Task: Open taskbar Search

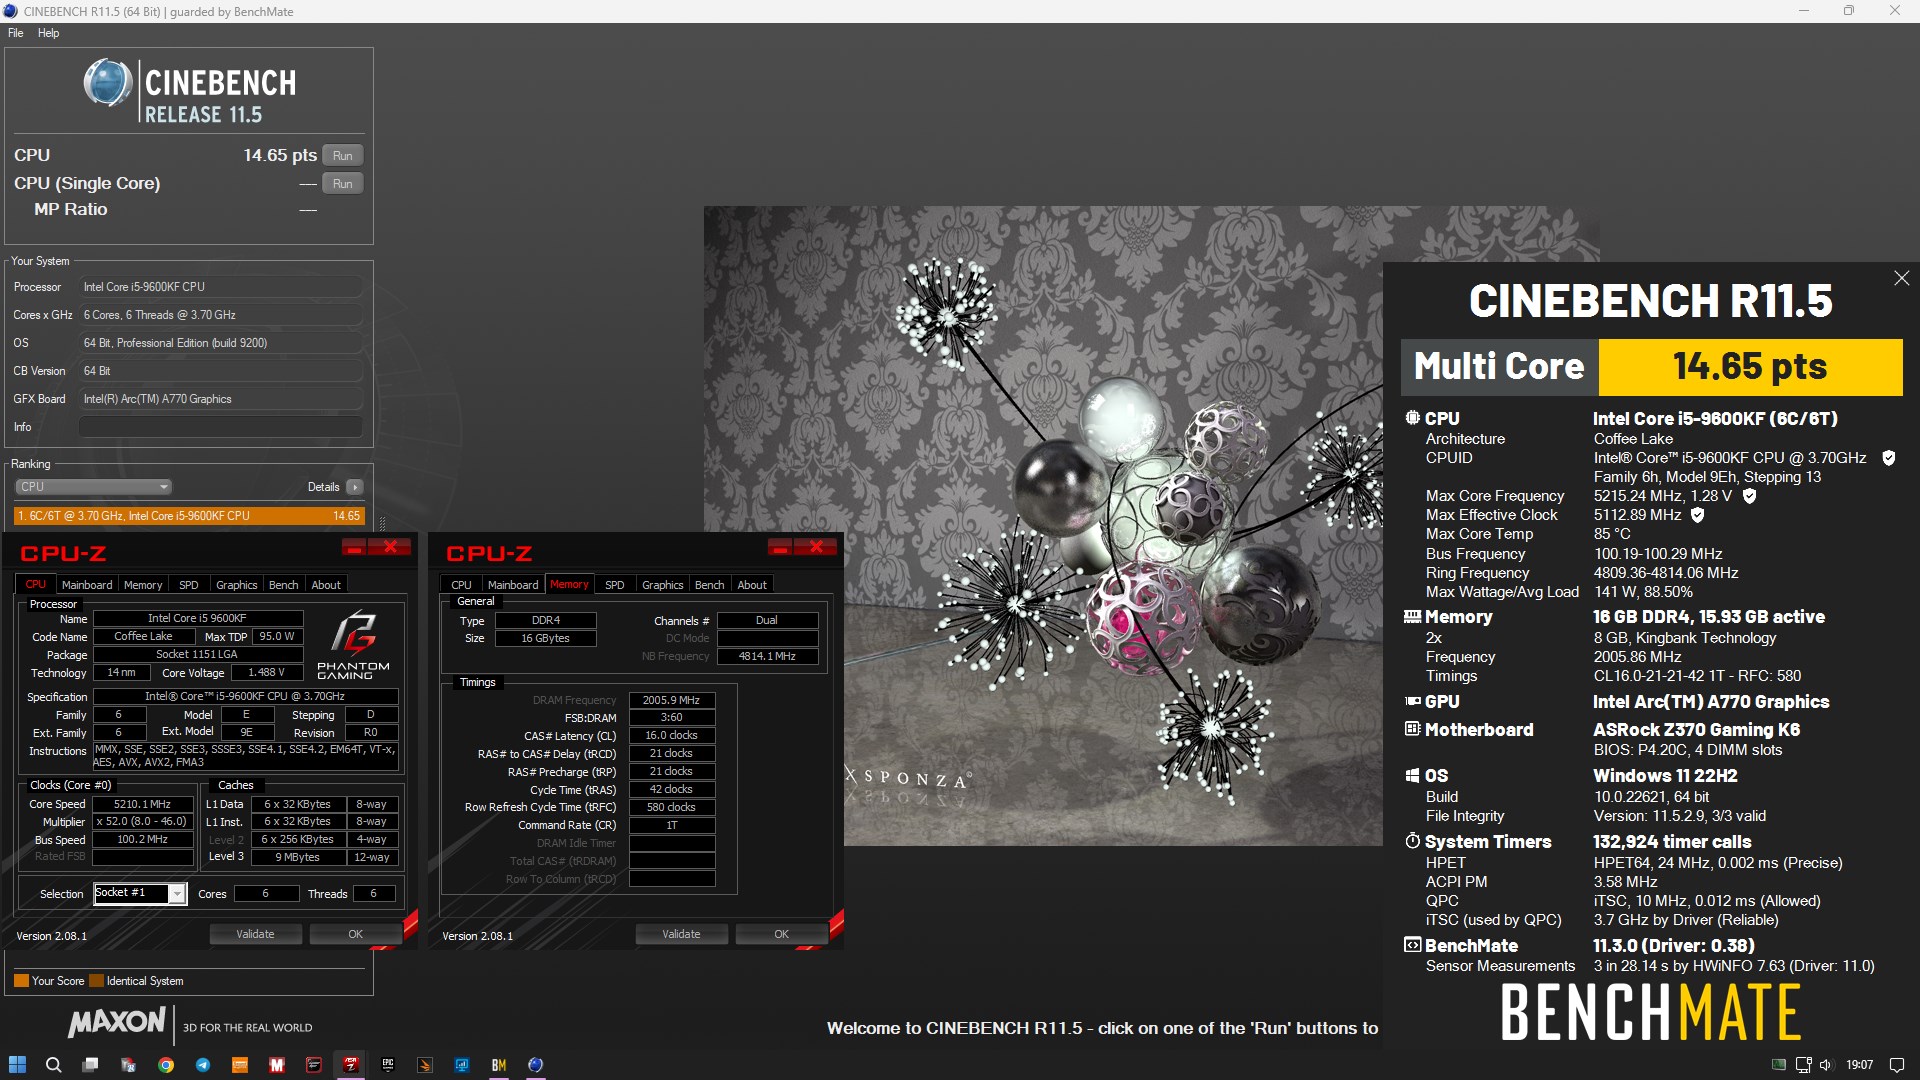Action: point(54,1065)
